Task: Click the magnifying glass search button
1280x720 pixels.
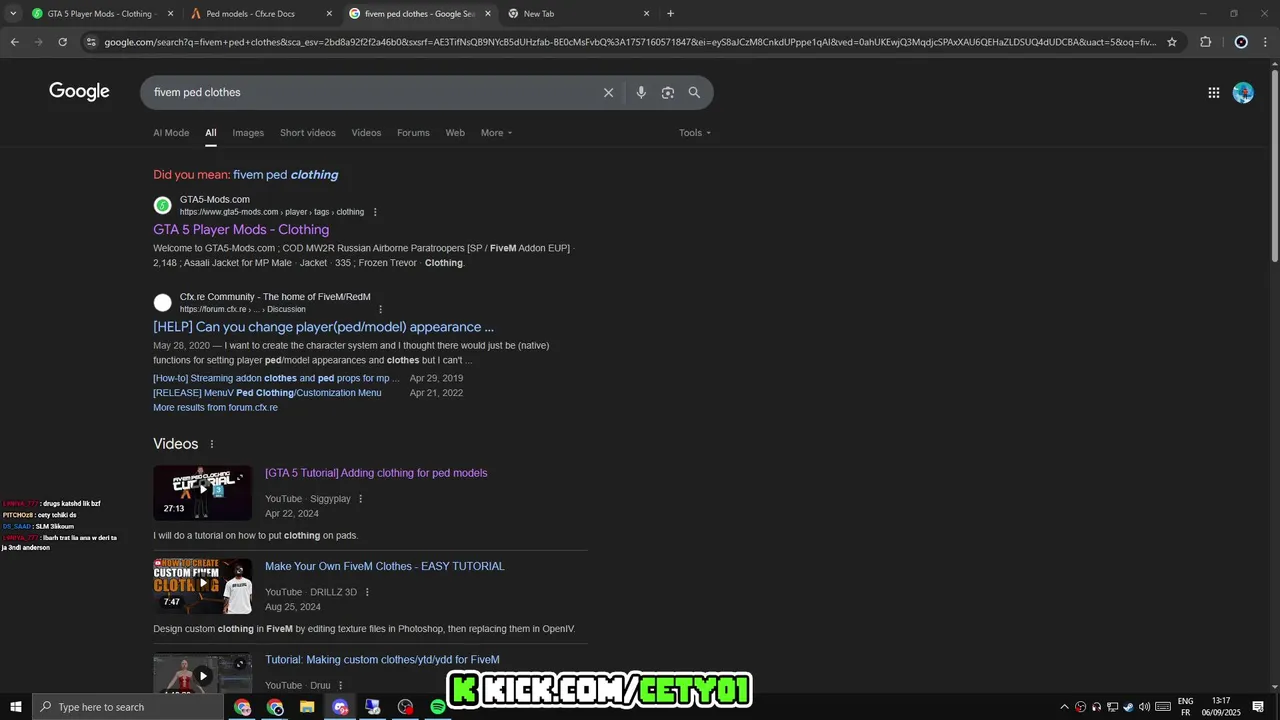Action: (x=694, y=92)
